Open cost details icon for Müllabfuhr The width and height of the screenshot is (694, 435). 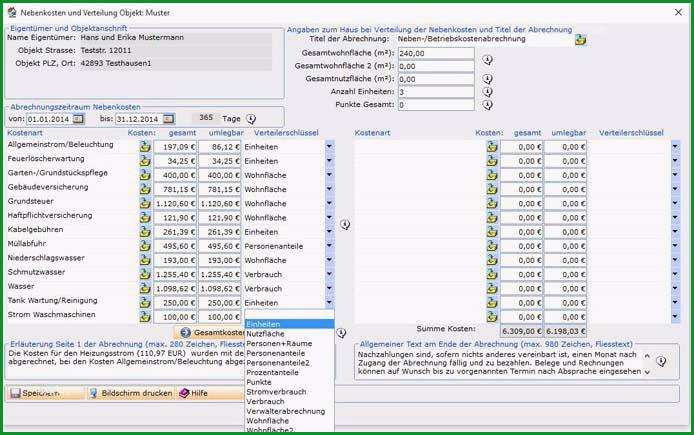(x=145, y=246)
